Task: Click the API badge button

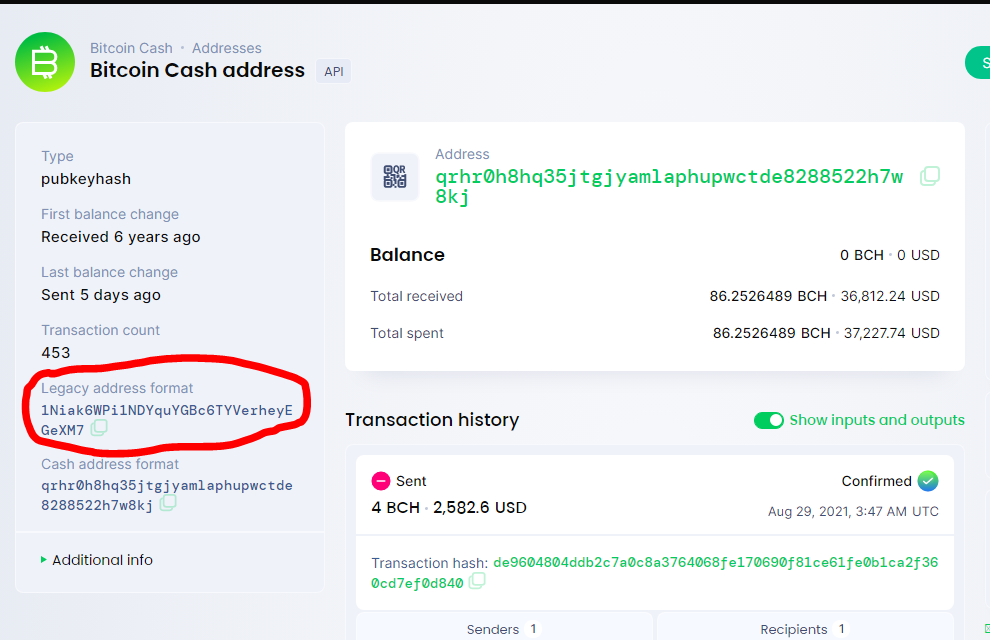Action: click(x=334, y=71)
